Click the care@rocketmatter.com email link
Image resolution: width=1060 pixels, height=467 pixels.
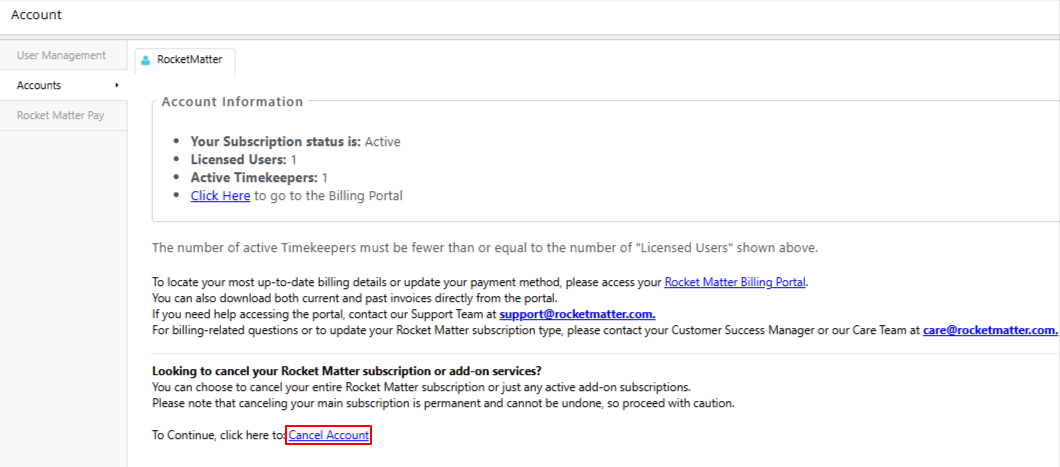[990, 330]
